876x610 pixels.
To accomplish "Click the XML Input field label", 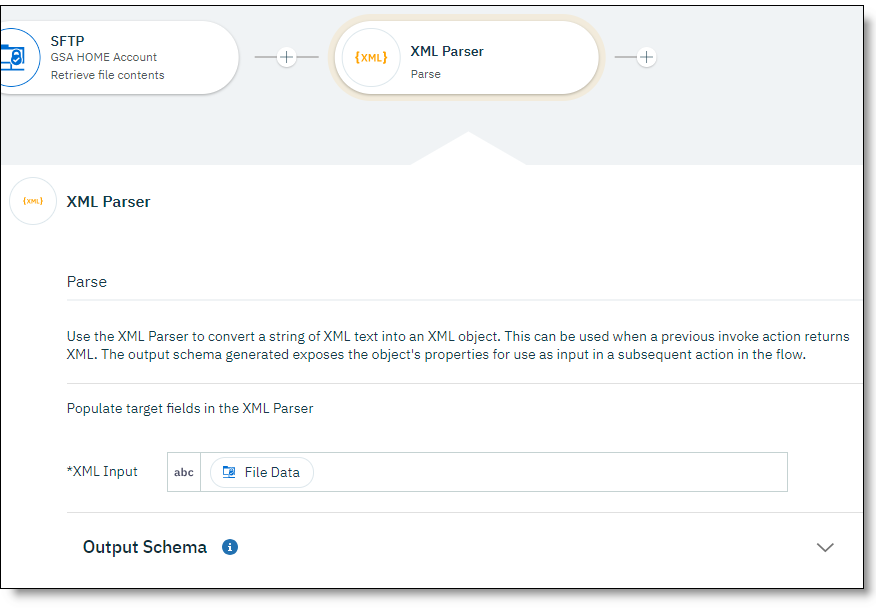I will tap(102, 471).
